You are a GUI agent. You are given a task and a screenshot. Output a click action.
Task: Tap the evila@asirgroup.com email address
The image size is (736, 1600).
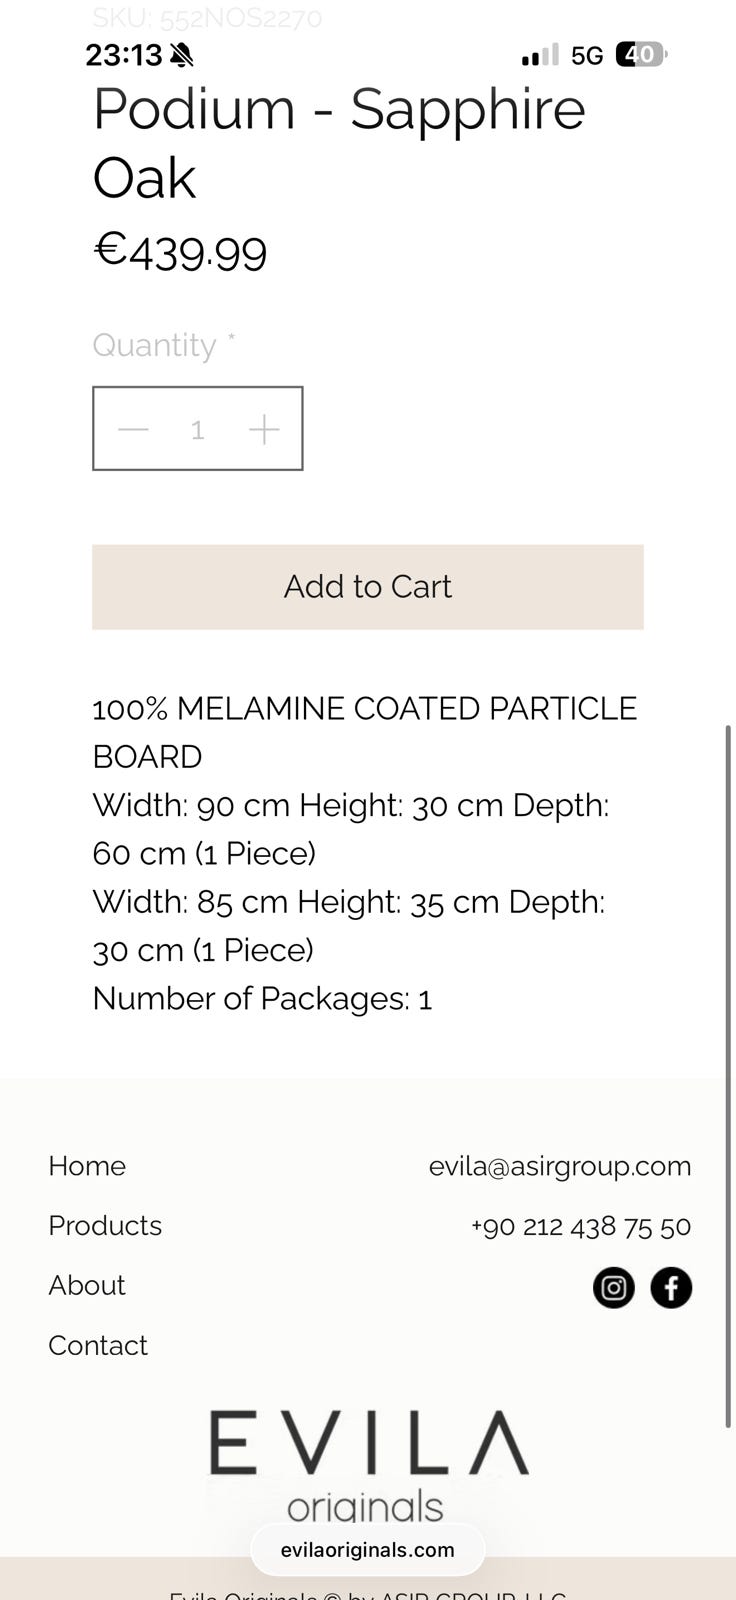tap(560, 1166)
